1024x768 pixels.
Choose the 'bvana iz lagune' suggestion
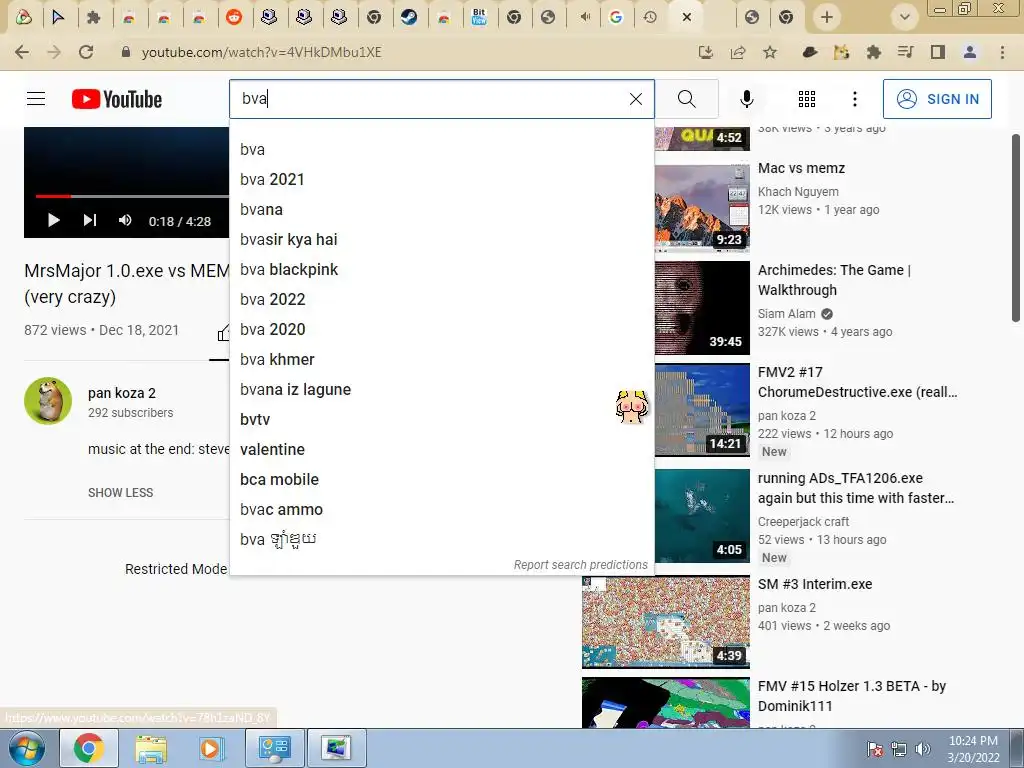441,389
